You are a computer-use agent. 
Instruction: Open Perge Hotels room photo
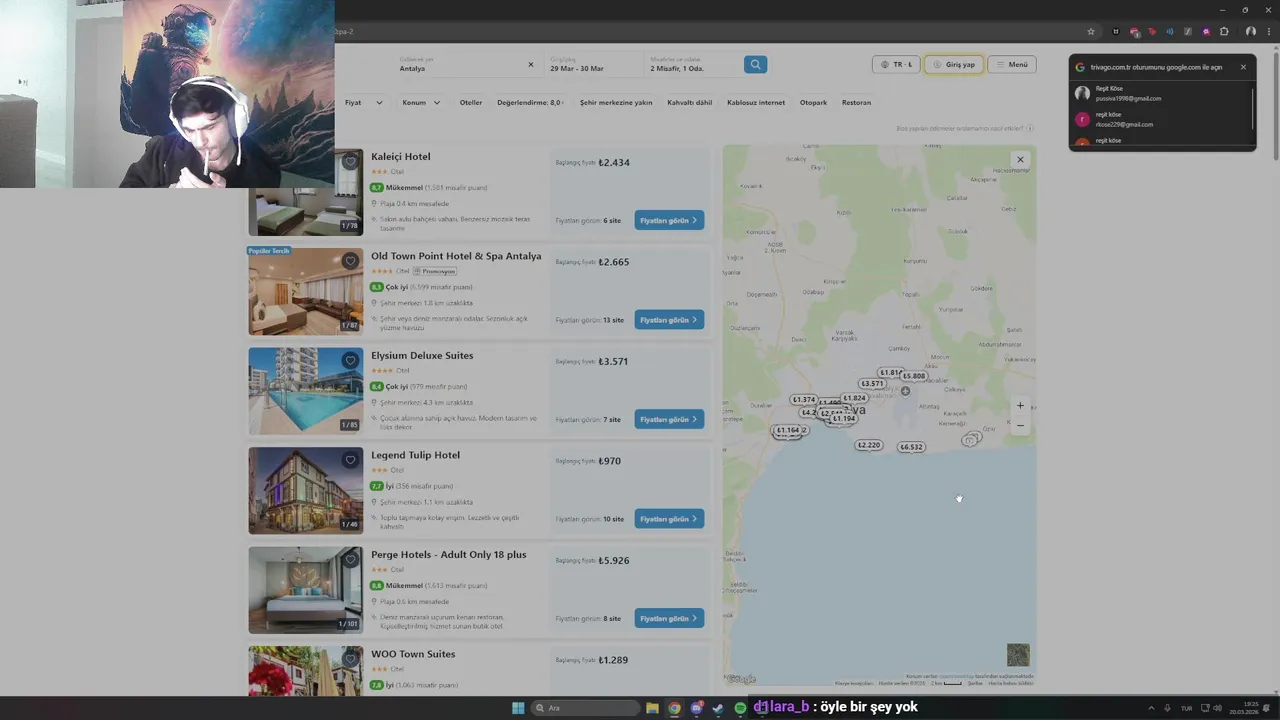pos(306,590)
